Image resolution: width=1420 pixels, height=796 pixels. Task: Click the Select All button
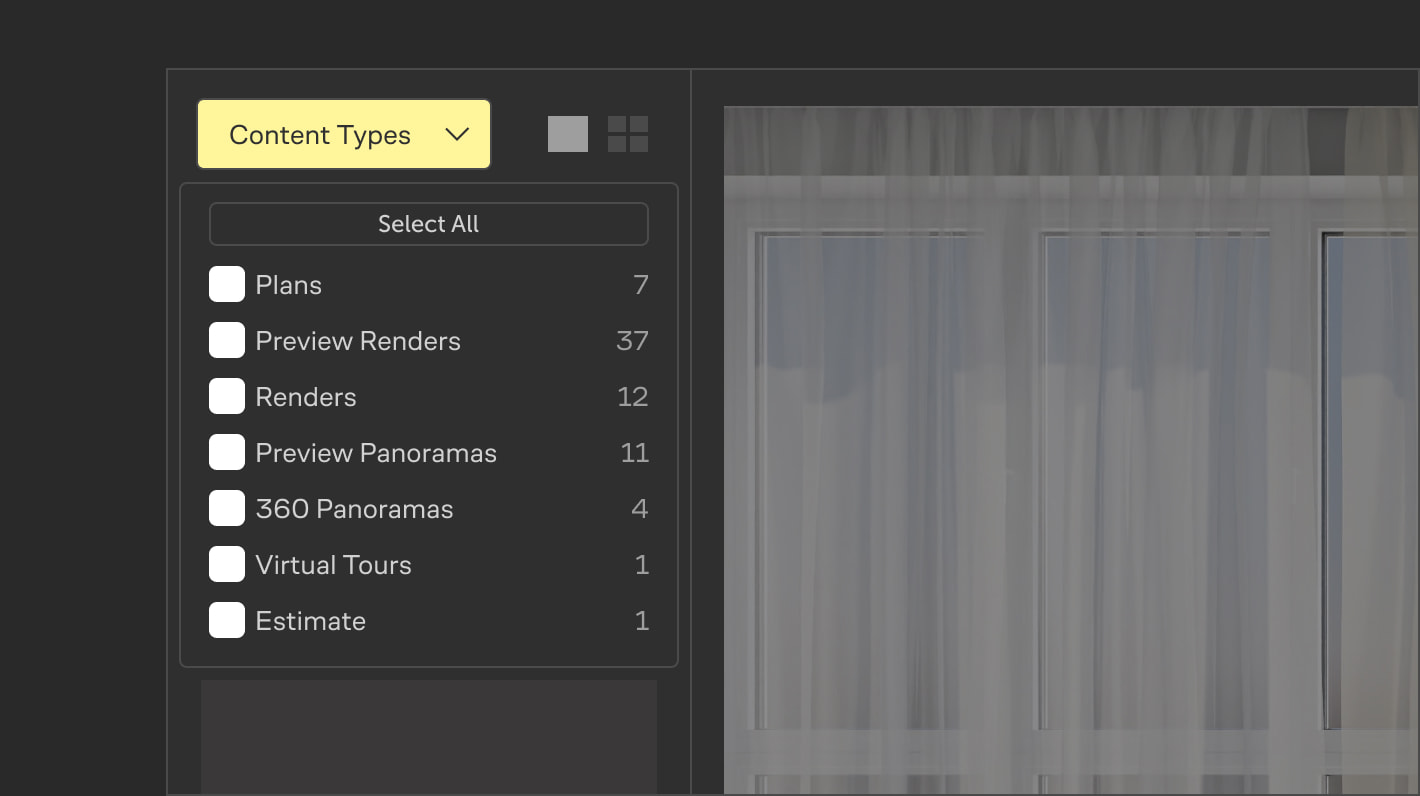click(x=428, y=224)
